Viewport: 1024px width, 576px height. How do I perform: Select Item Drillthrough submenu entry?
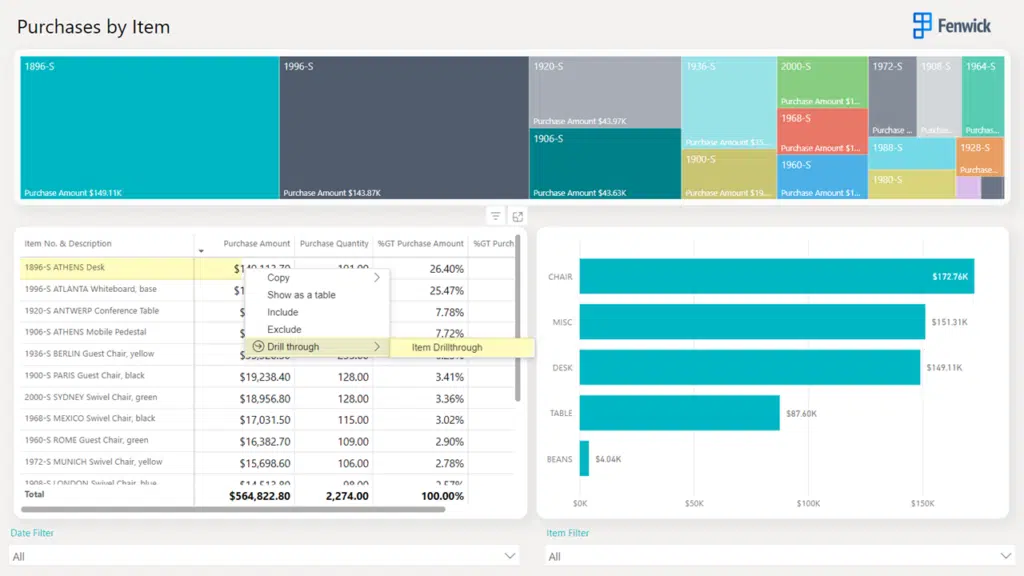[x=447, y=347]
